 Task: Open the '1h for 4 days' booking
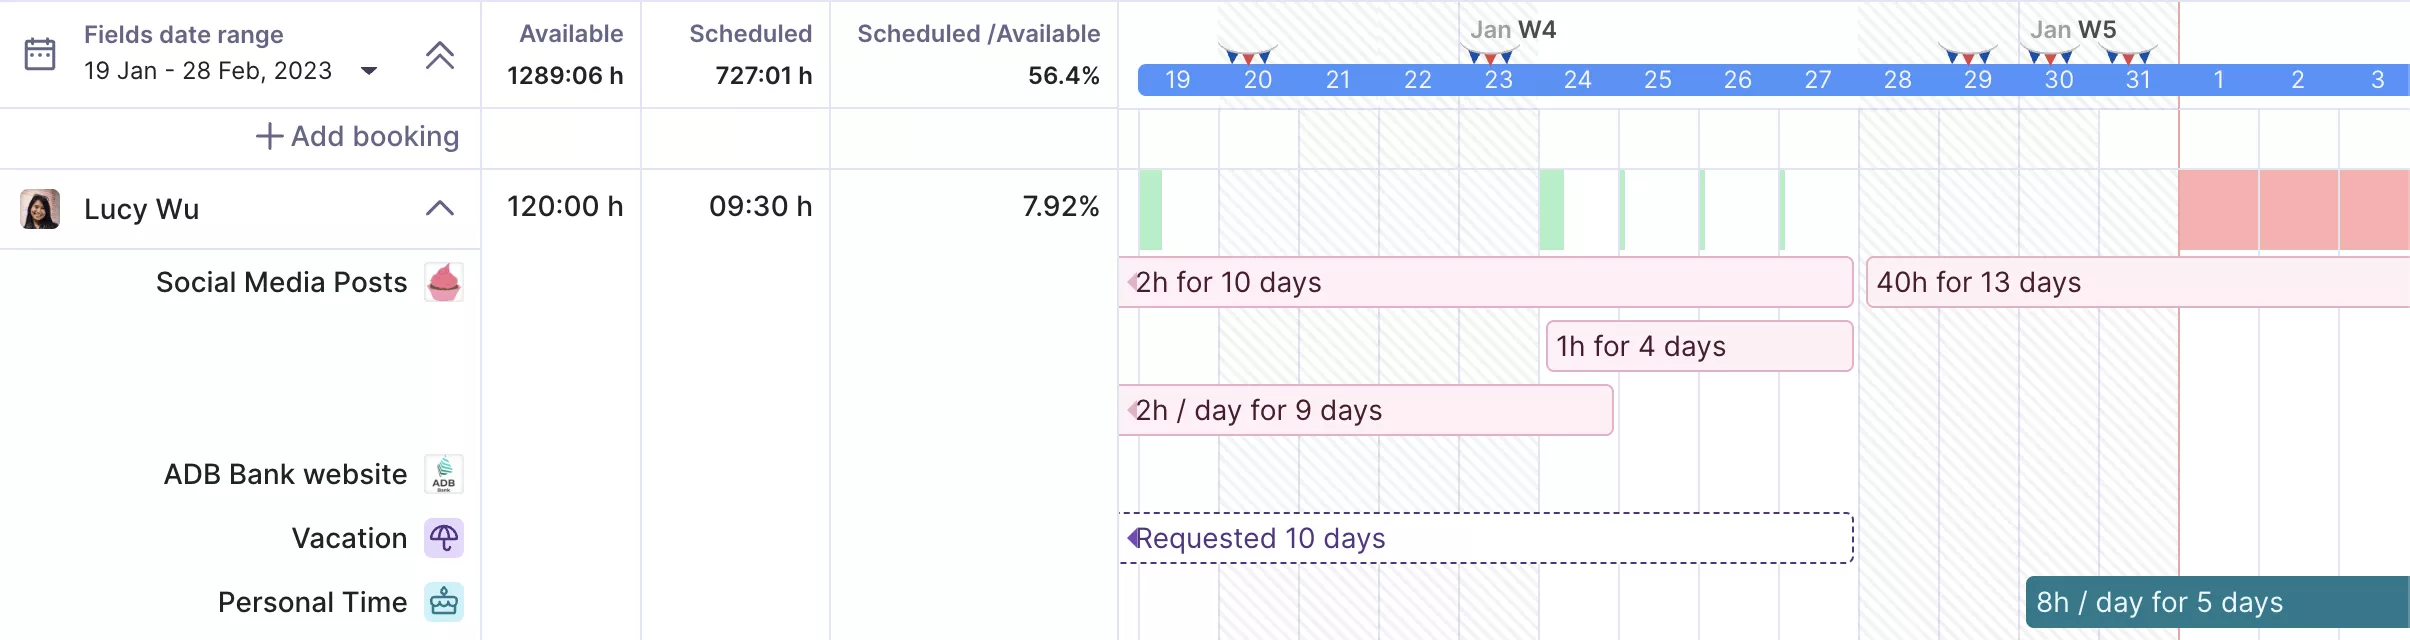[x=1700, y=346]
